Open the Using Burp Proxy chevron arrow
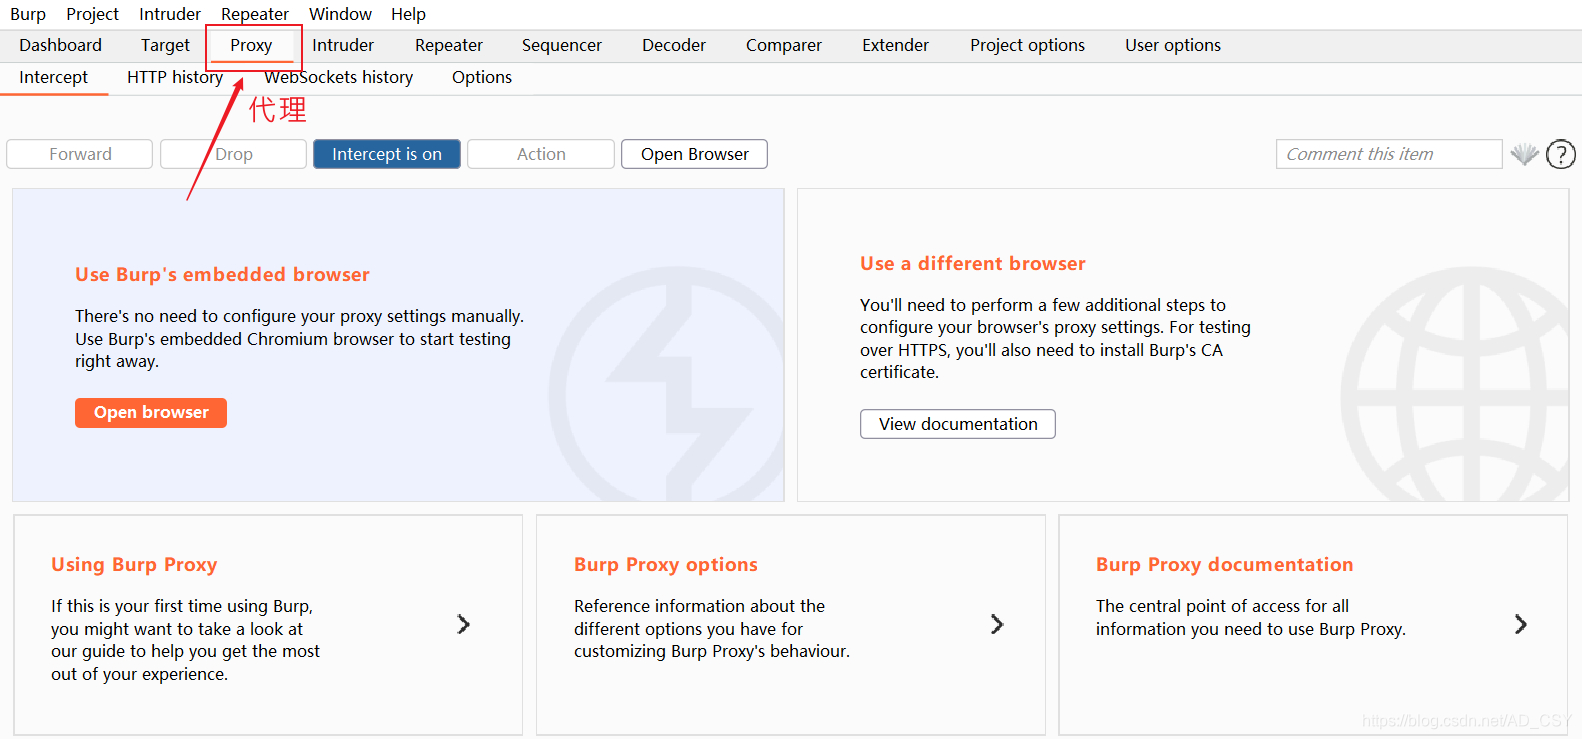 tap(464, 624)
